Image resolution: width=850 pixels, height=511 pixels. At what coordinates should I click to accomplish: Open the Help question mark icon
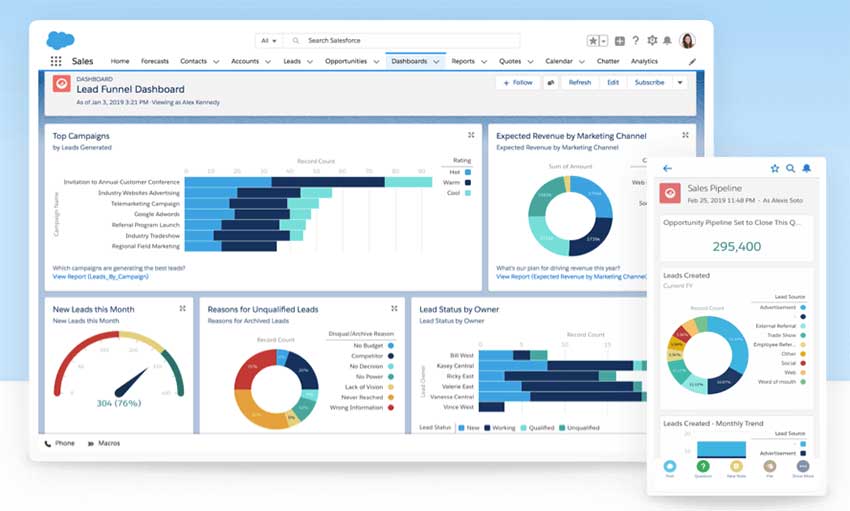coord(636,40)
